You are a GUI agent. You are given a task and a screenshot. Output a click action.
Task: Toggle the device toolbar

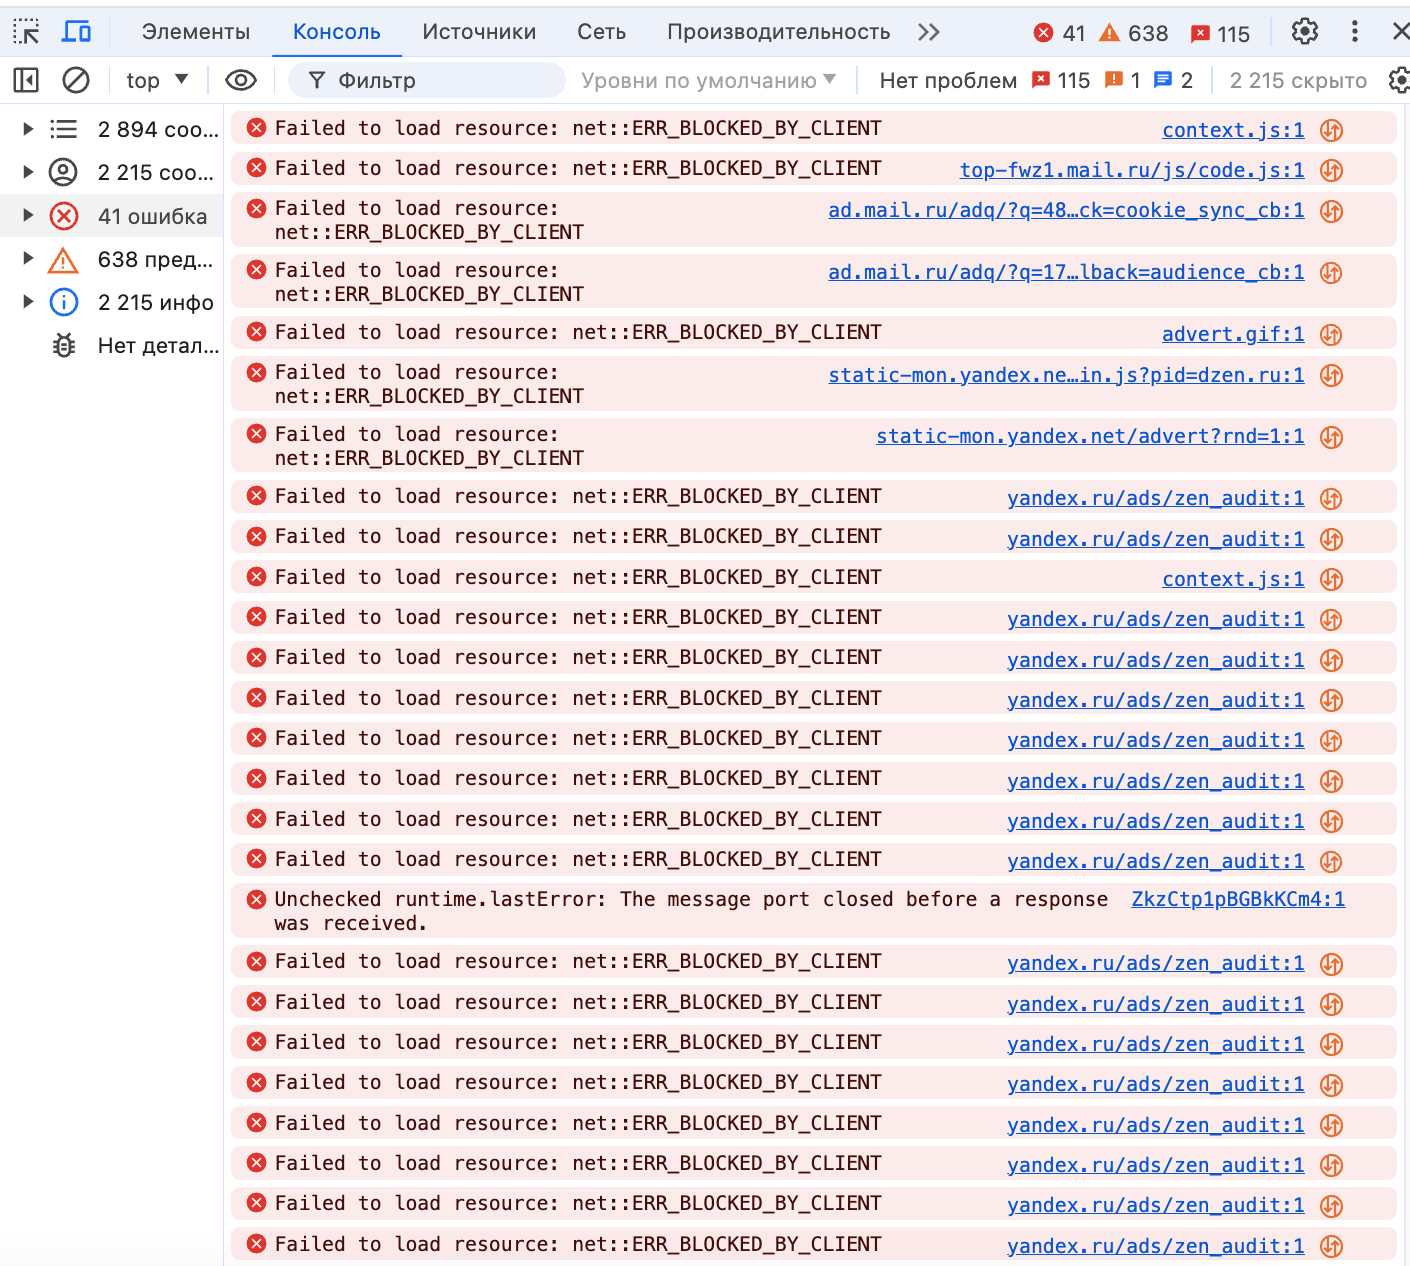[76, 31]
